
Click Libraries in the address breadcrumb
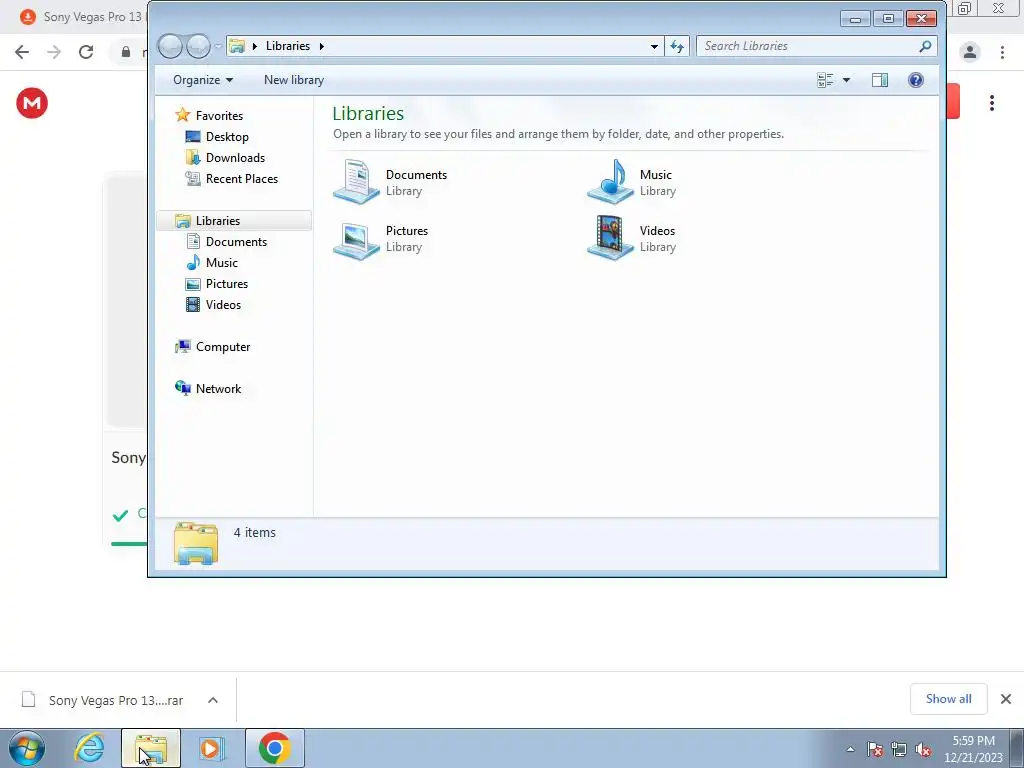tap(287, 46)
